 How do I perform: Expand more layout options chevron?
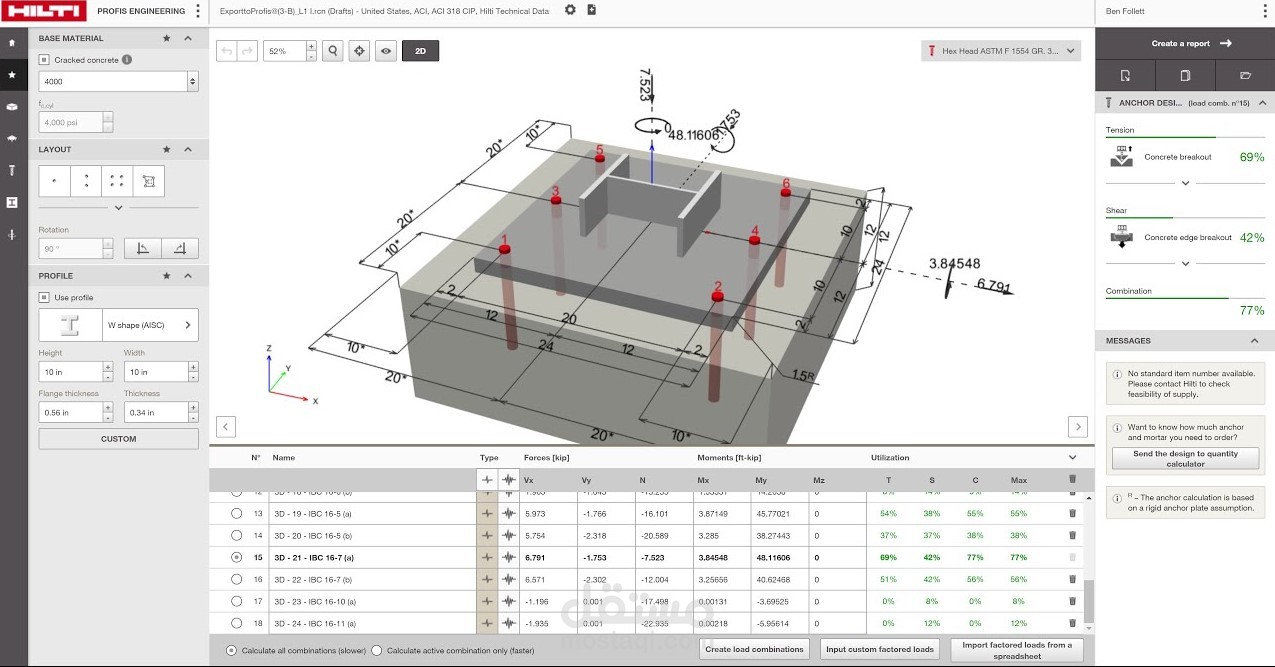118,208
